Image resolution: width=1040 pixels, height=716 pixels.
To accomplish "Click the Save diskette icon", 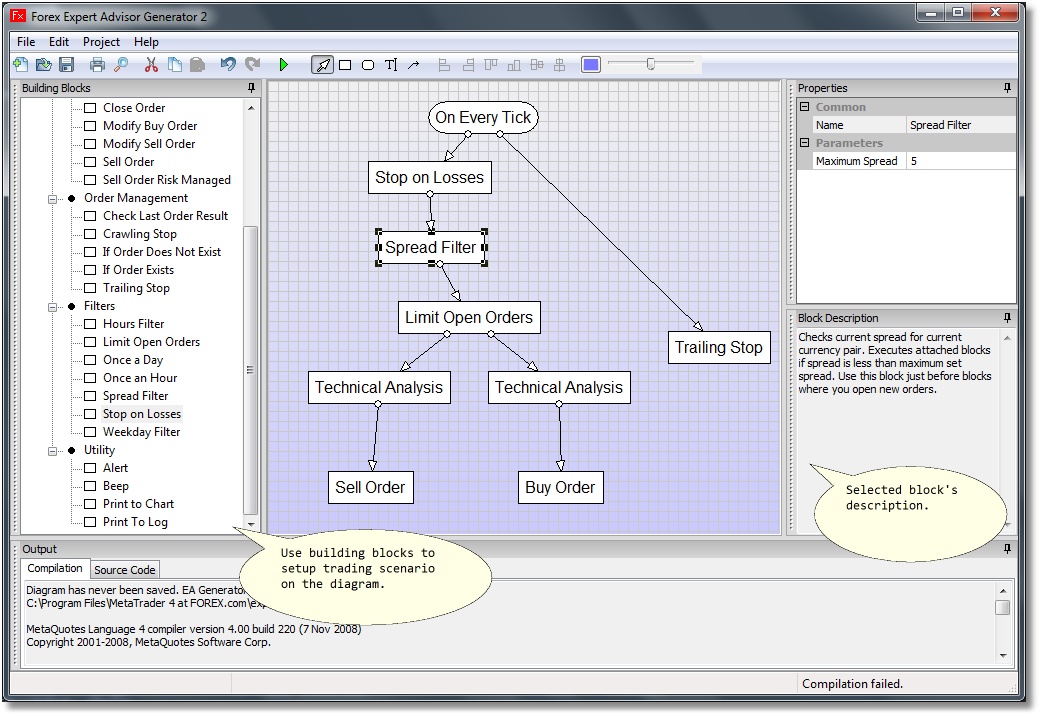I will point(67,65).
